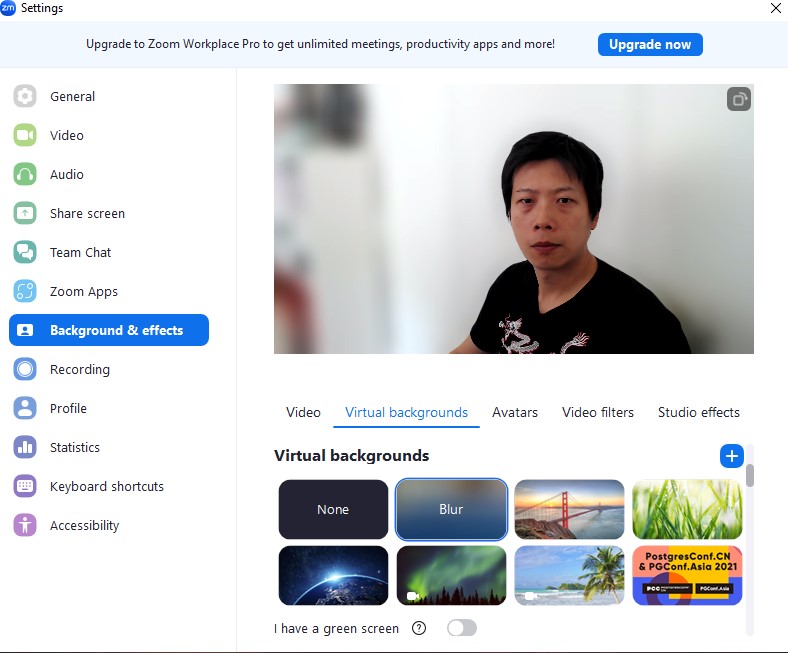Viewport: 788px width, 653px height.
Task: Click the green screen help question icon
Action: [419, 629]
